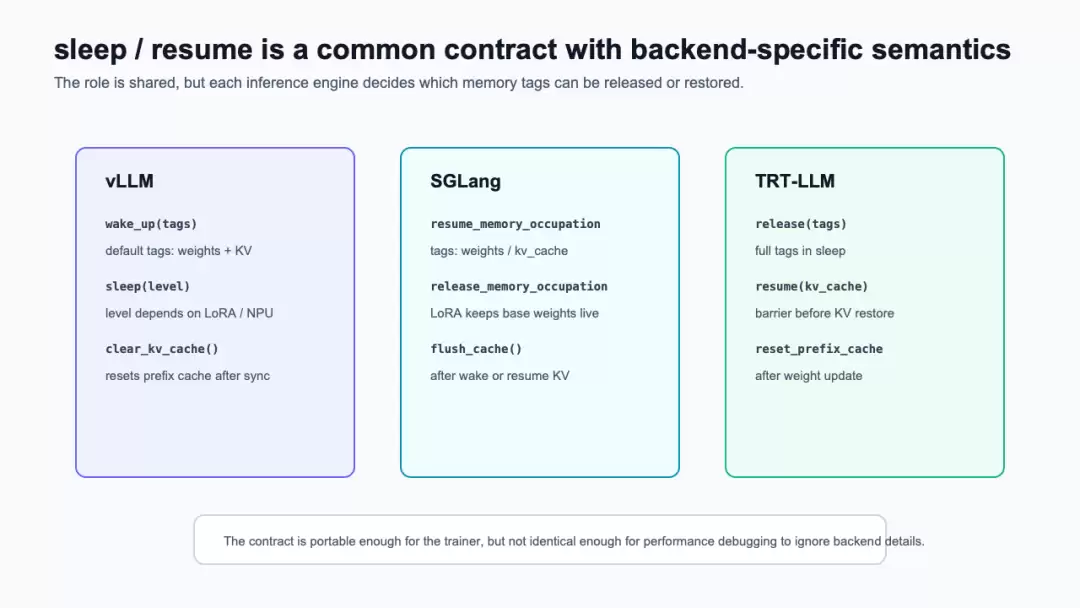The width and height of the screenshot is (1080, 608).
Task: Click reset_prefix_cache code label
Action: [819, 349]
